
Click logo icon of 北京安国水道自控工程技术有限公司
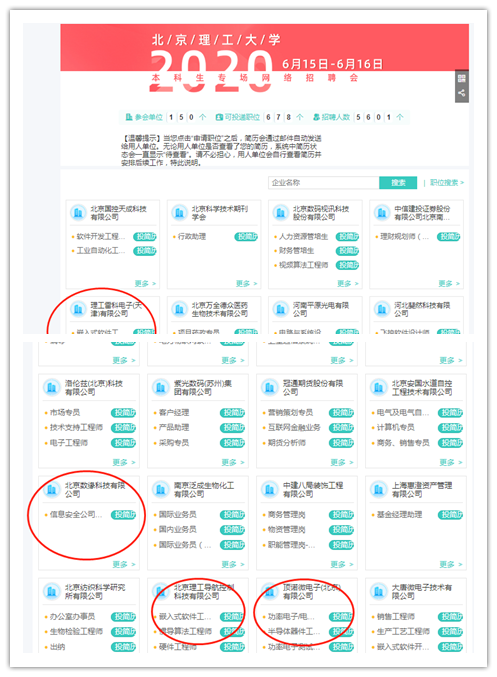pos(379,387)
